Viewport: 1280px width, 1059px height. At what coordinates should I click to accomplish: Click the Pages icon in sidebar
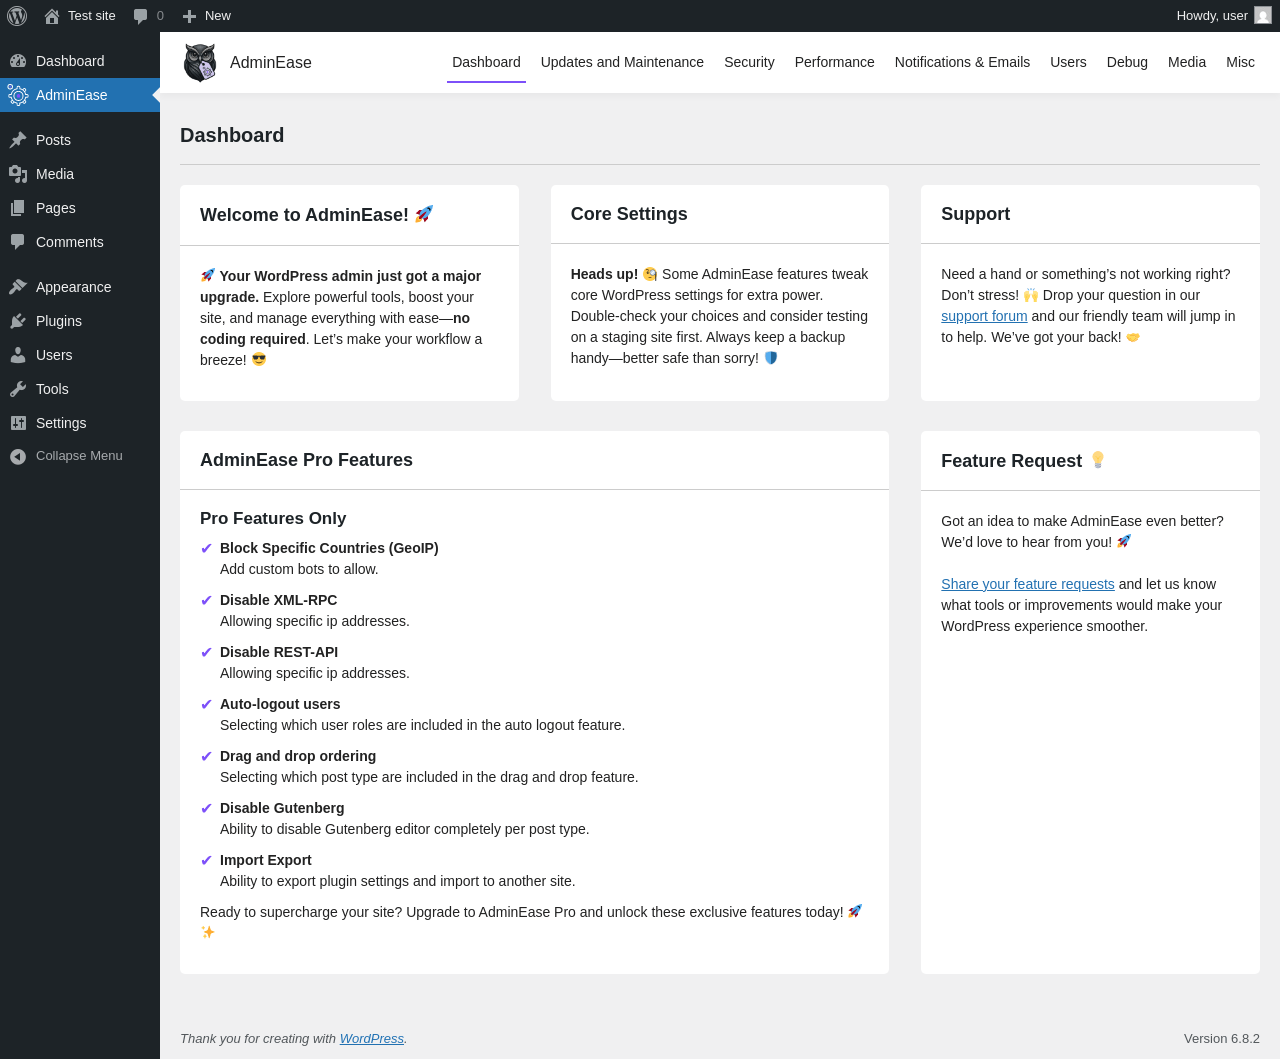[18, 208]
